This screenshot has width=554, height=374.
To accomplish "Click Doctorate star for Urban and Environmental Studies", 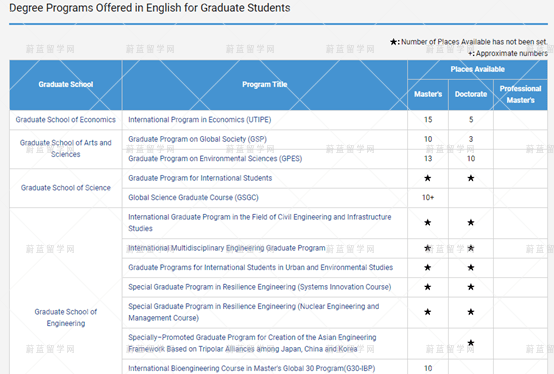I will pyautogui.click(x=471, y=267).
